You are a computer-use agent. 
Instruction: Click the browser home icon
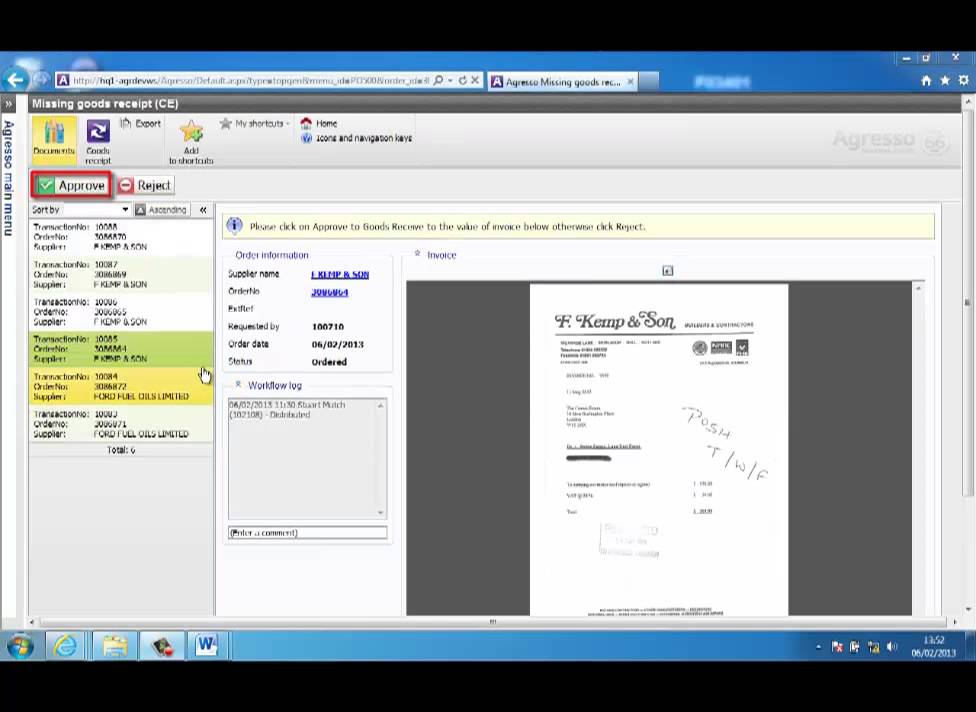pos(926,80)
